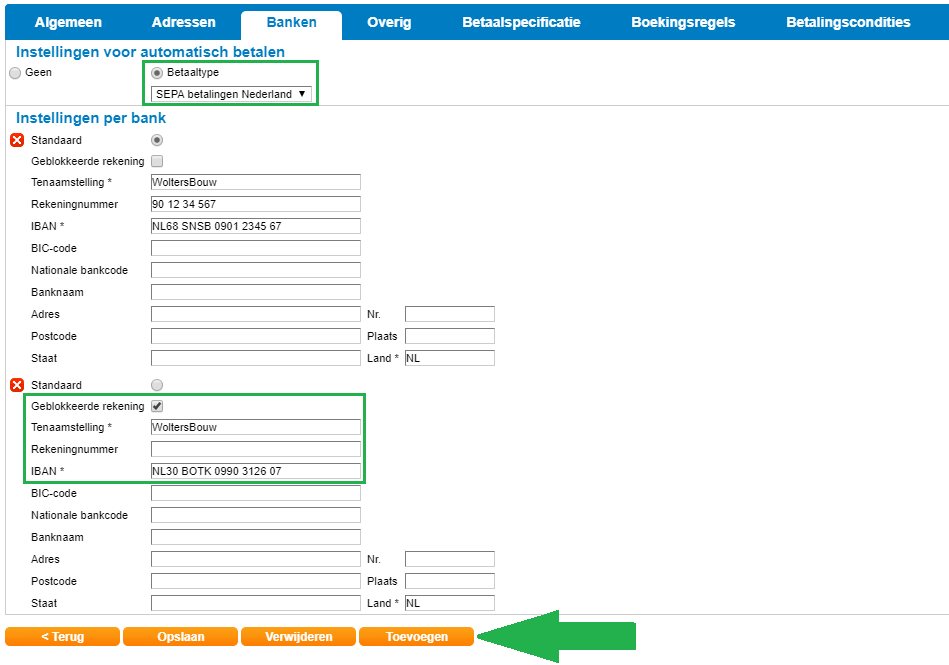949x665 pixels.
Task: Enable Geblokkeerde rekening for first bank
Action: click(x=157, y=161)
